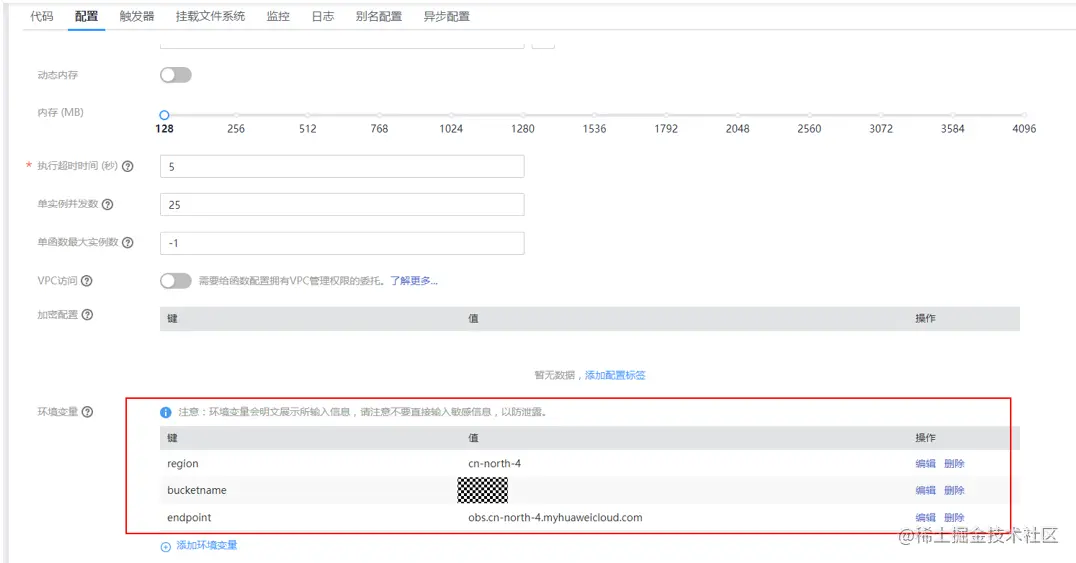Screen dimensions: 1076x563
Task: Click the 添加配置标签 link
Action: pos(615,375)
